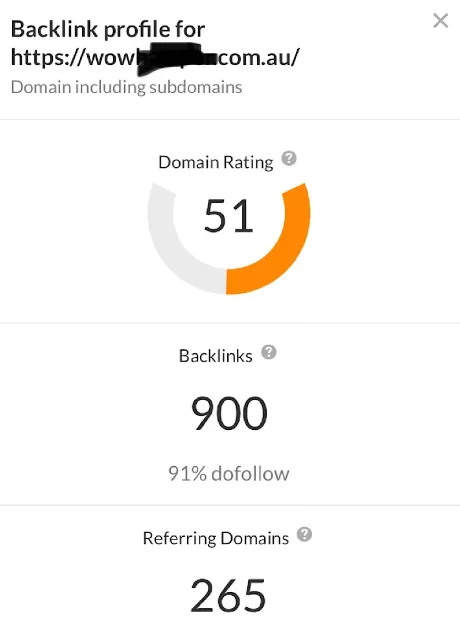The image size is (460, 635).
Task: Click the 91% dofollow text
Action: (229, 473)
